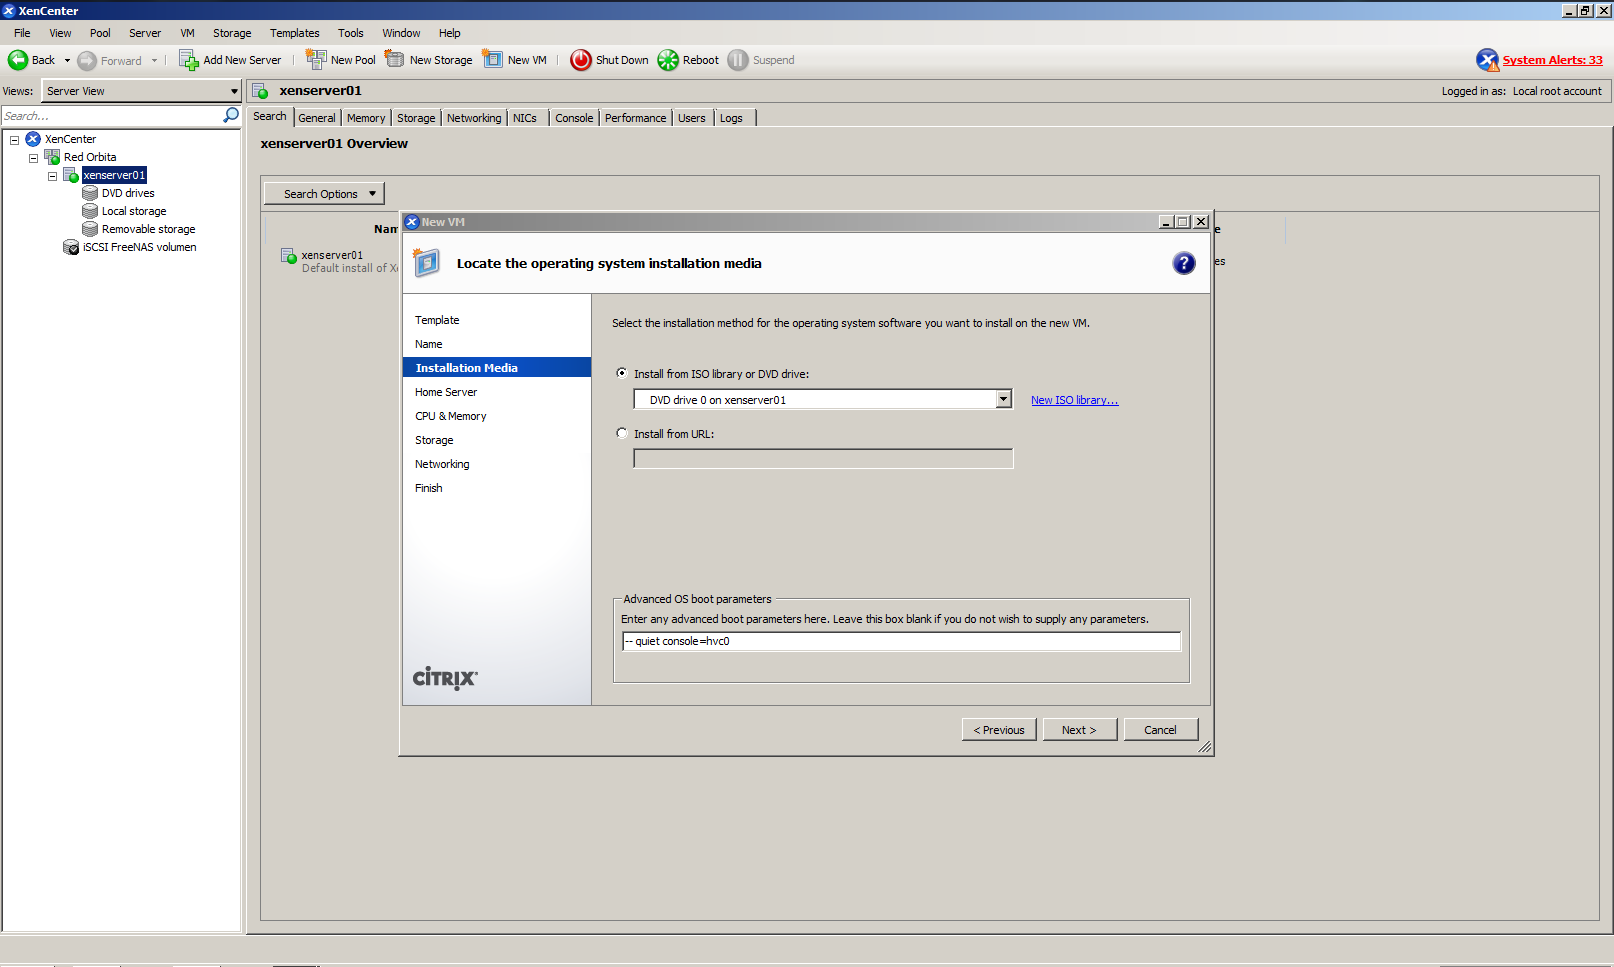The height and width of the screenshot is (967, 1614).
Task: Click the Next button in wizard
Action: [1079, 730]
